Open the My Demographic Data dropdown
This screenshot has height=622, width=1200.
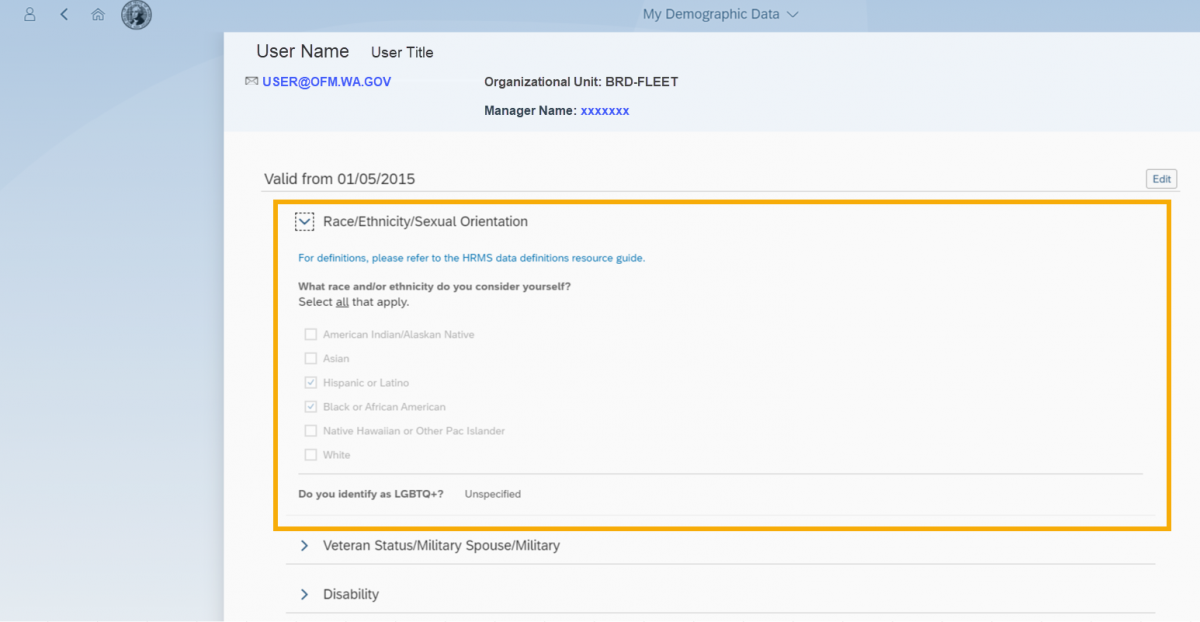[720, 15]
